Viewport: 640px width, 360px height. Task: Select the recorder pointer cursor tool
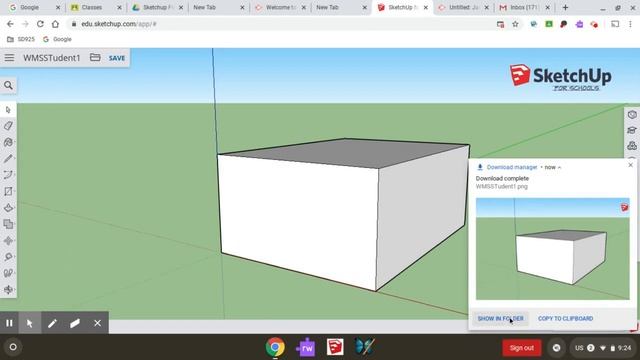click(x=29, y=323)
